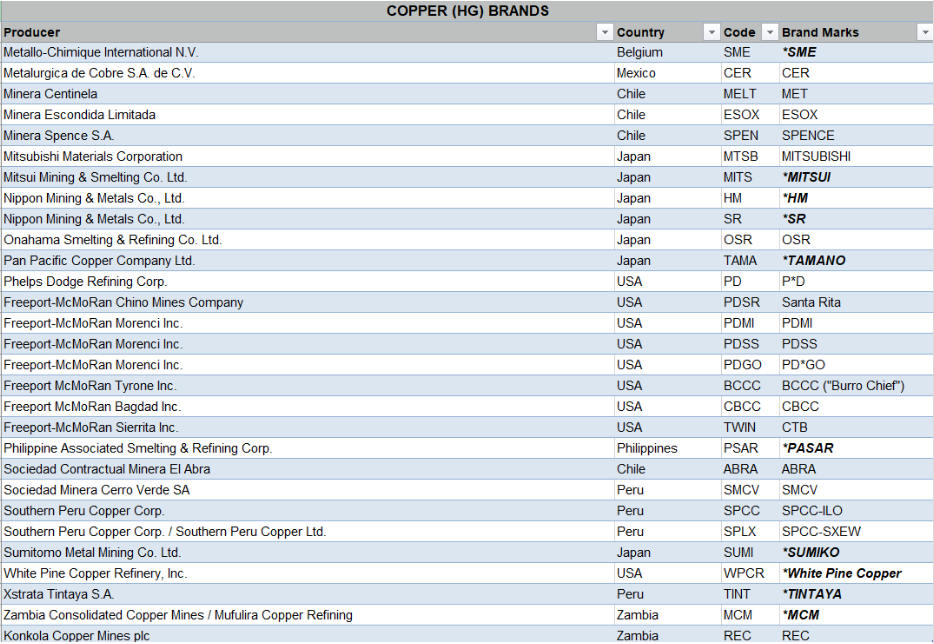Select the Philippines country cell
Viewport: 934px width, 644px height.
click(x=667, y=449)
